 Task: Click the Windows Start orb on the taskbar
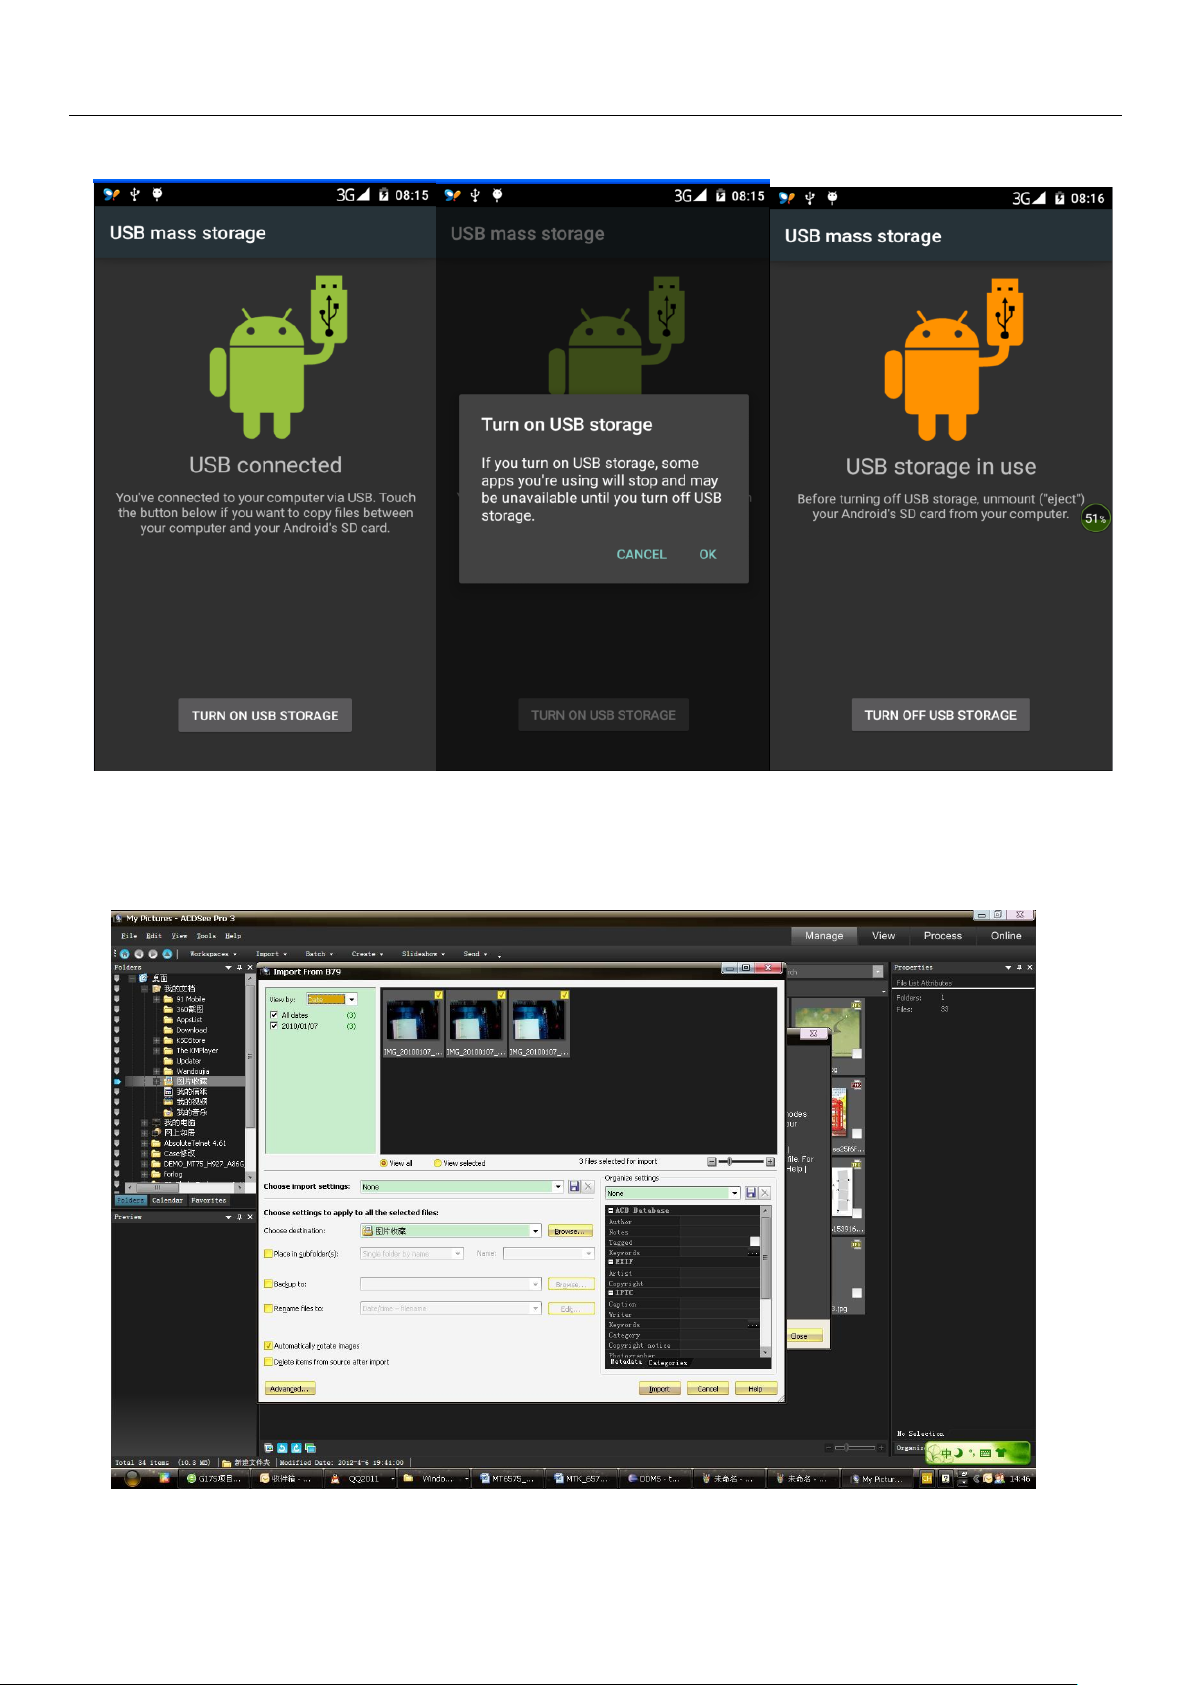(x=132, y=1479)
